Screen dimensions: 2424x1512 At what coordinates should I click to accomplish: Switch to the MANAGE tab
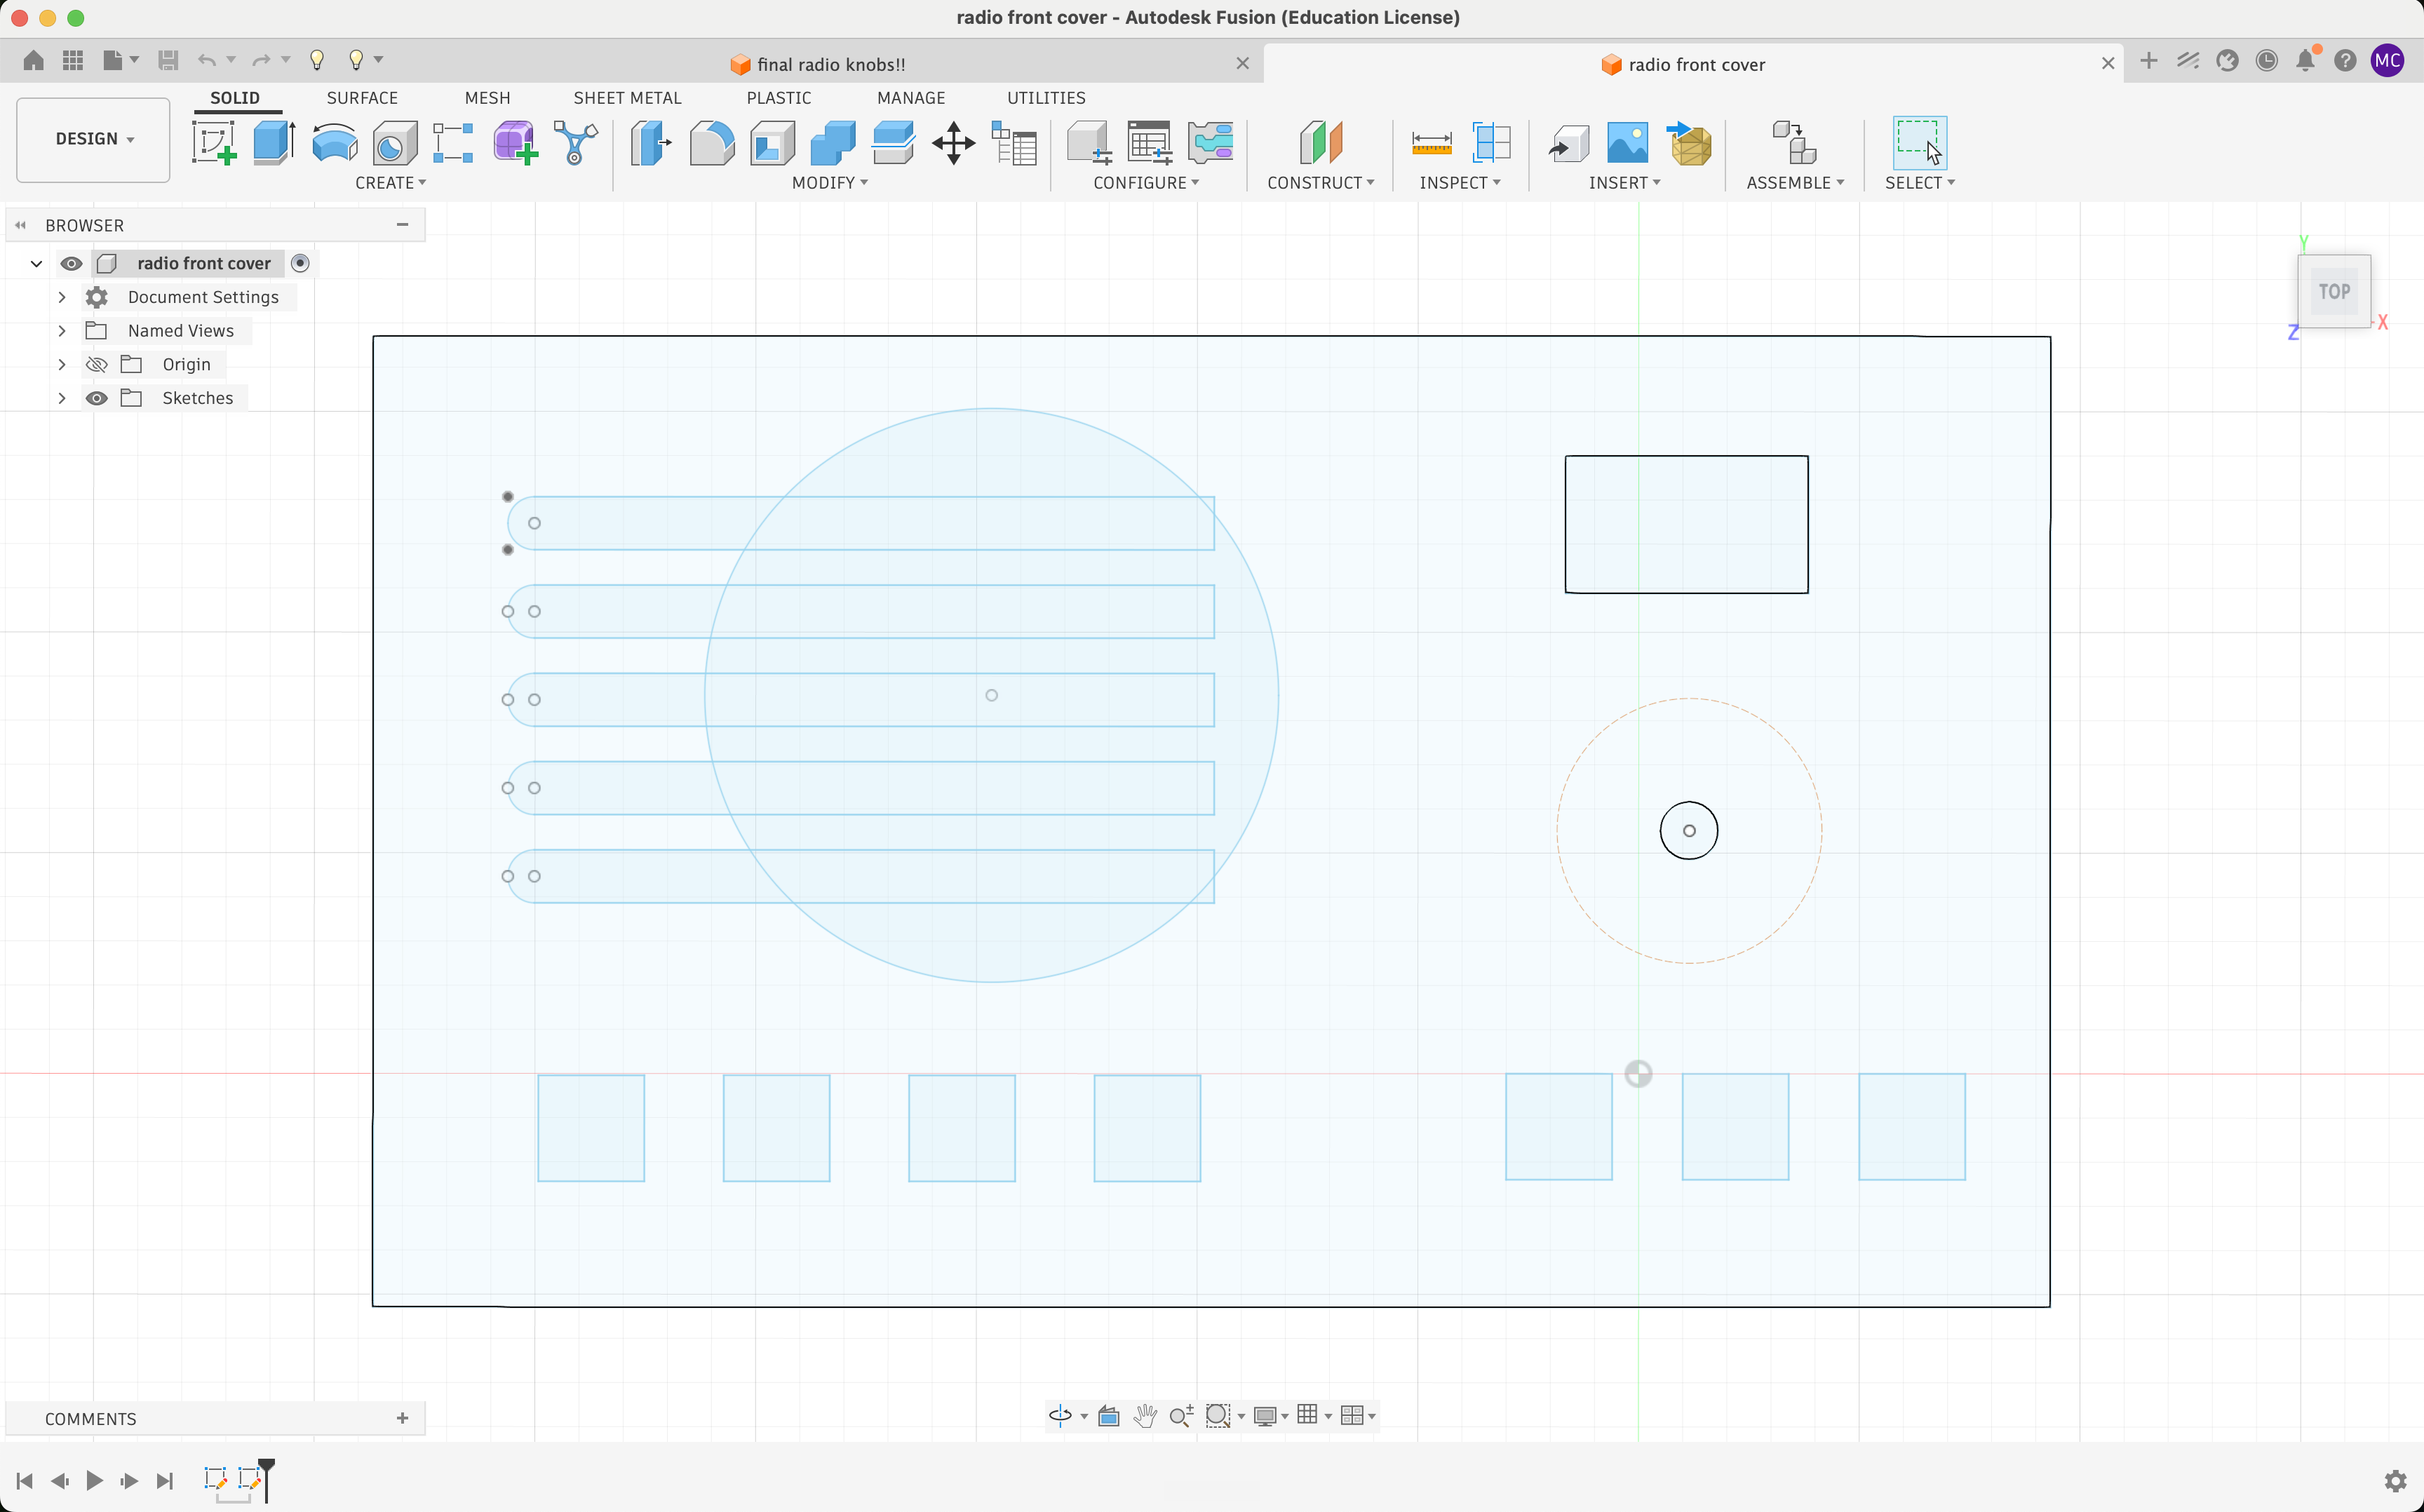point(911,98)
